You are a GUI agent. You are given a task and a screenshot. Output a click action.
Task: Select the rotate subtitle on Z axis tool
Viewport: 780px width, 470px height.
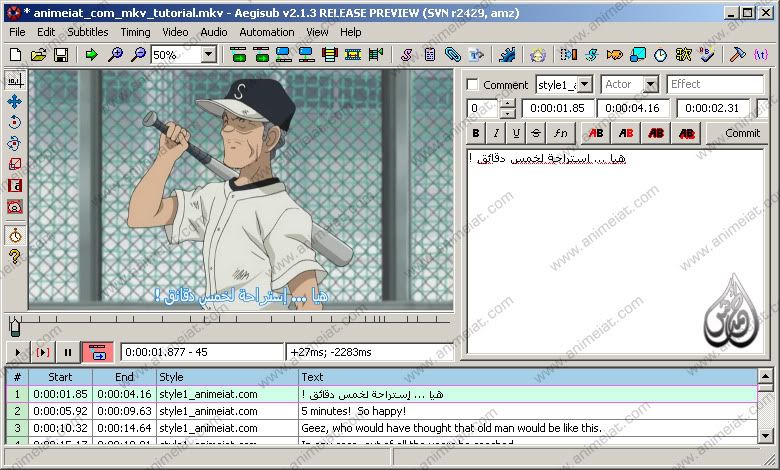[x=15, y=122]
